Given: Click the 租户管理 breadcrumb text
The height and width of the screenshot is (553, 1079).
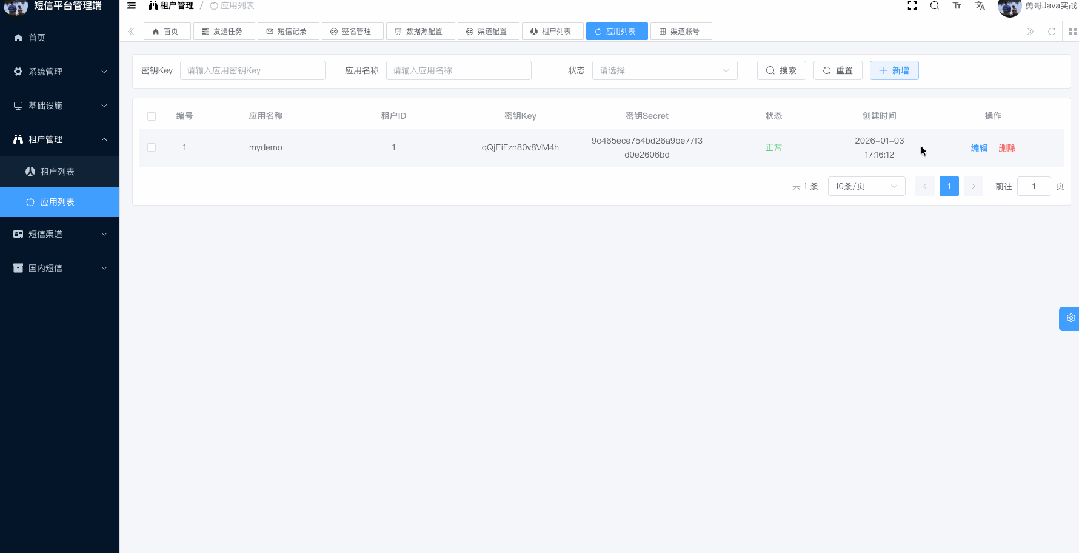Looking at the screenshot, I should coord(177,6).
